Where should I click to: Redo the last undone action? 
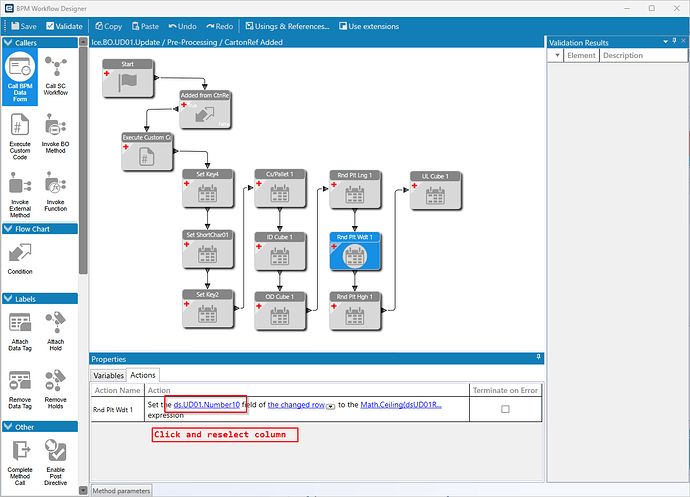pyautogui.click(x=220, y=26)
